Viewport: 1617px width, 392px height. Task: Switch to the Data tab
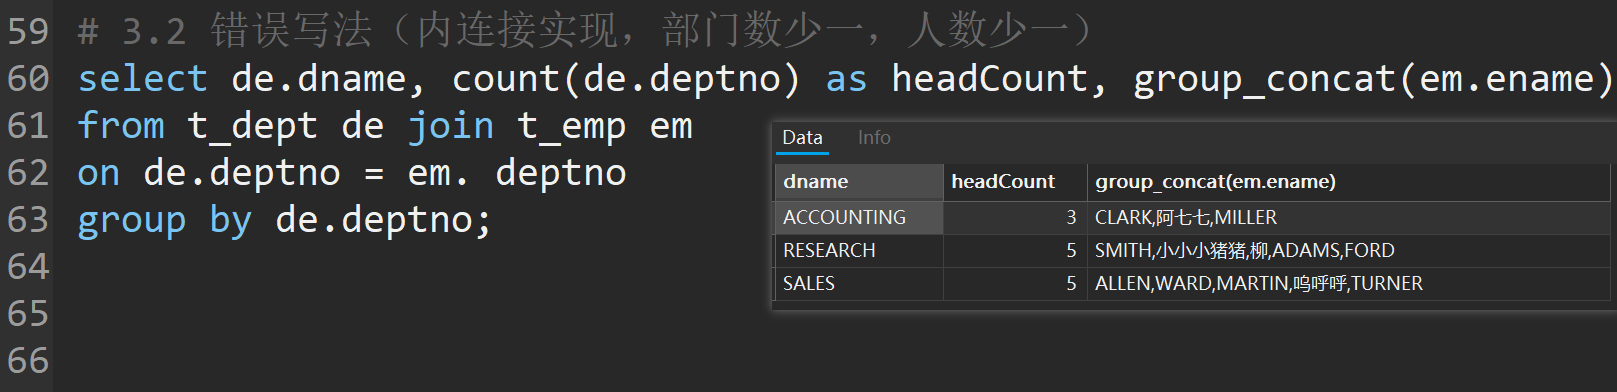point(802,138)
